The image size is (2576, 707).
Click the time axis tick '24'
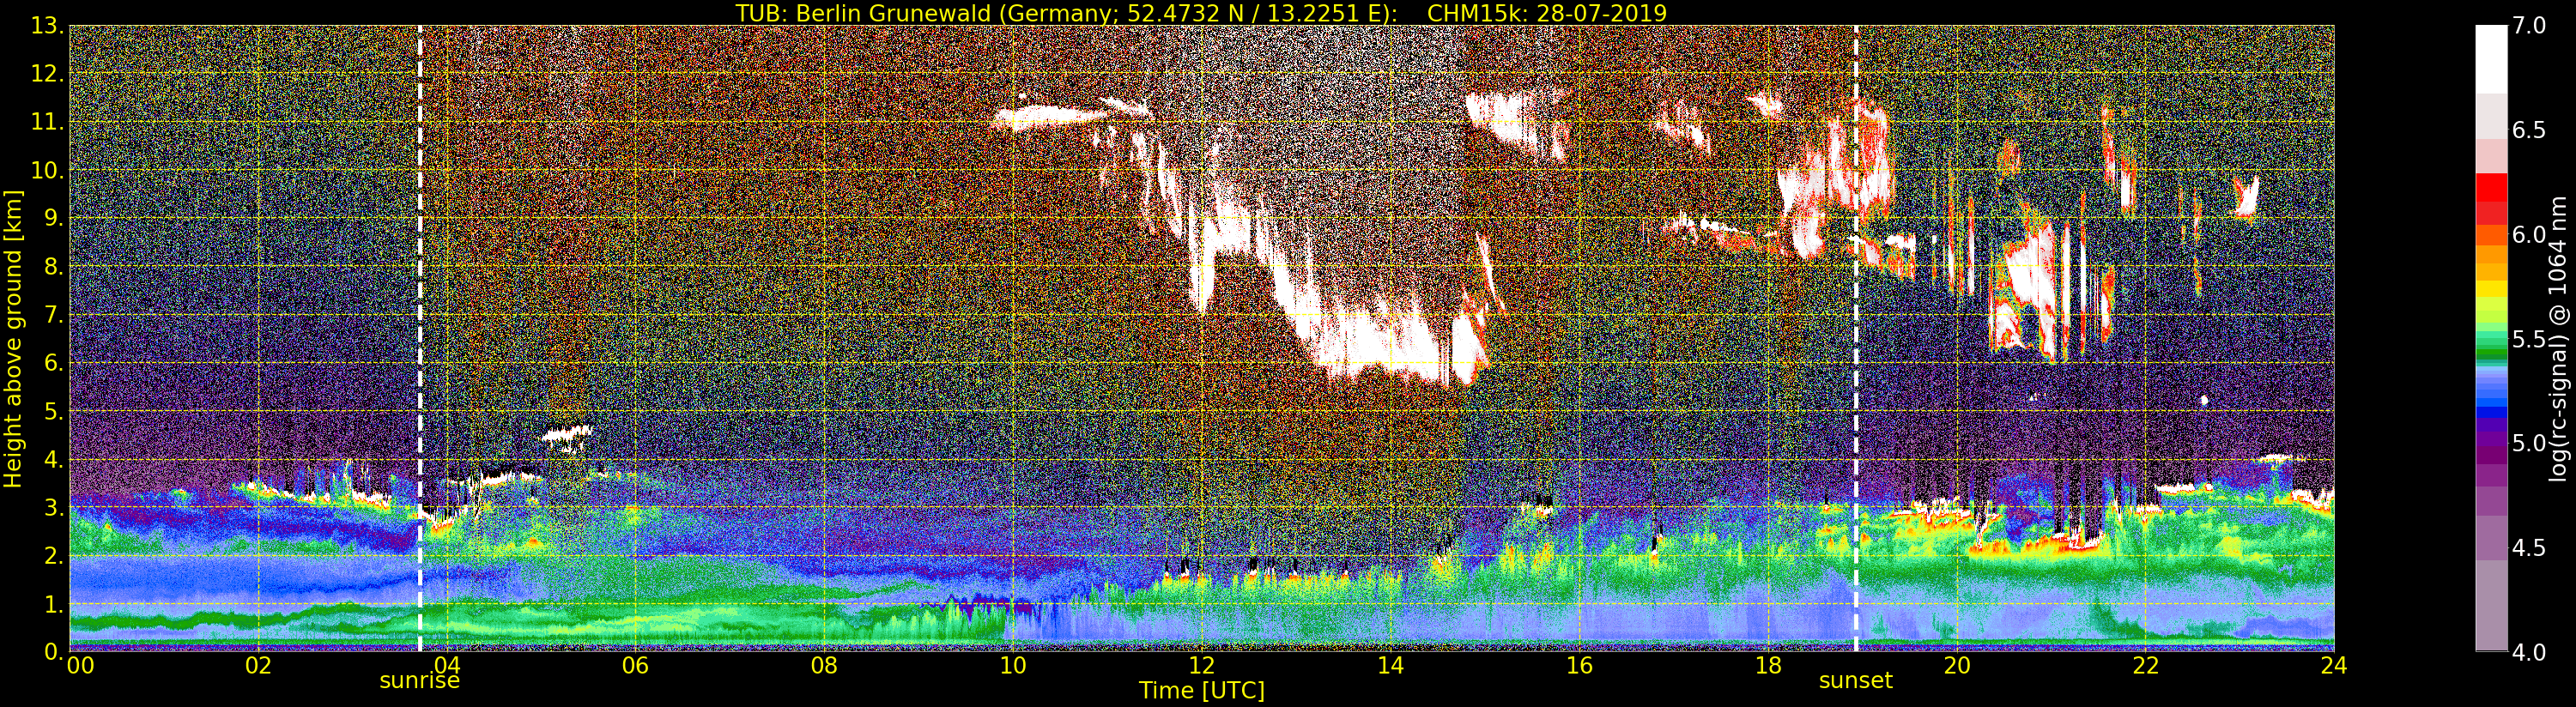[2333, 665]
